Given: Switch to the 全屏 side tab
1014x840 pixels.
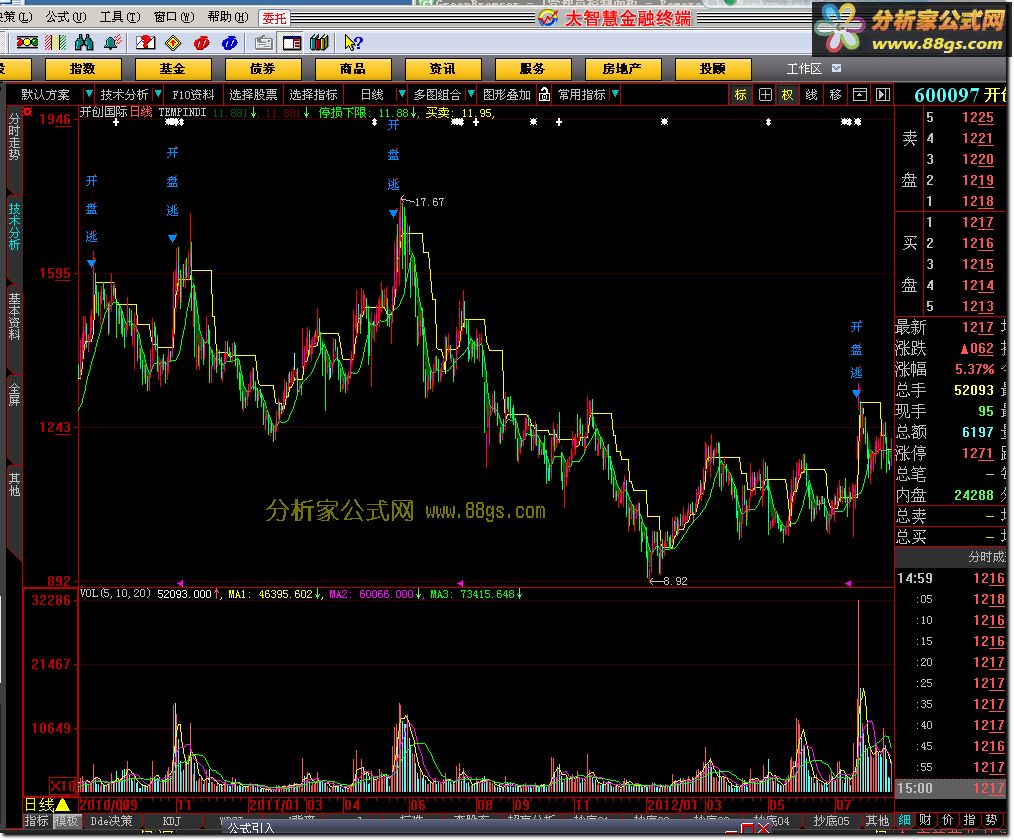Looking at the screenshot, I should point(14,394).
